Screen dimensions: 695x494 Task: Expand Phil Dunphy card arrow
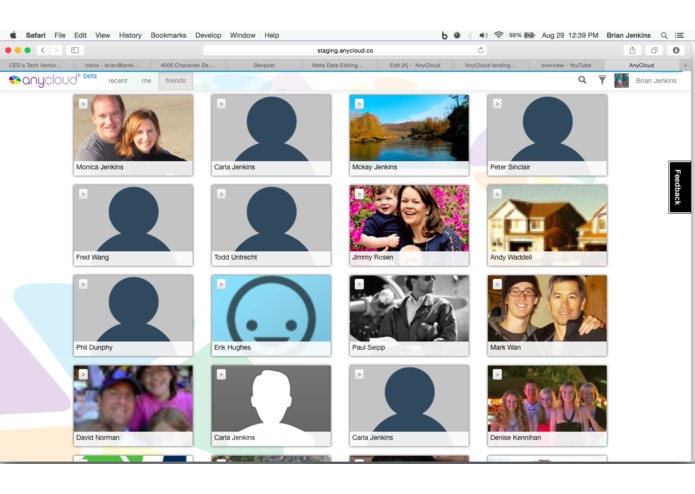point(83,284)
